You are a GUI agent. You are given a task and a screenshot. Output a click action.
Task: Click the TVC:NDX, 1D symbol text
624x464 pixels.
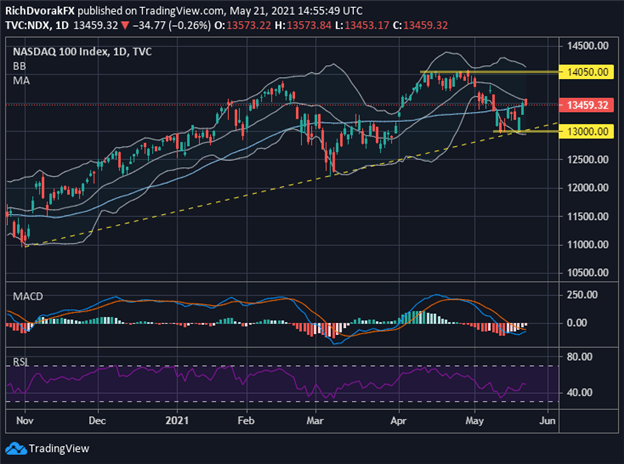(37, 25)
